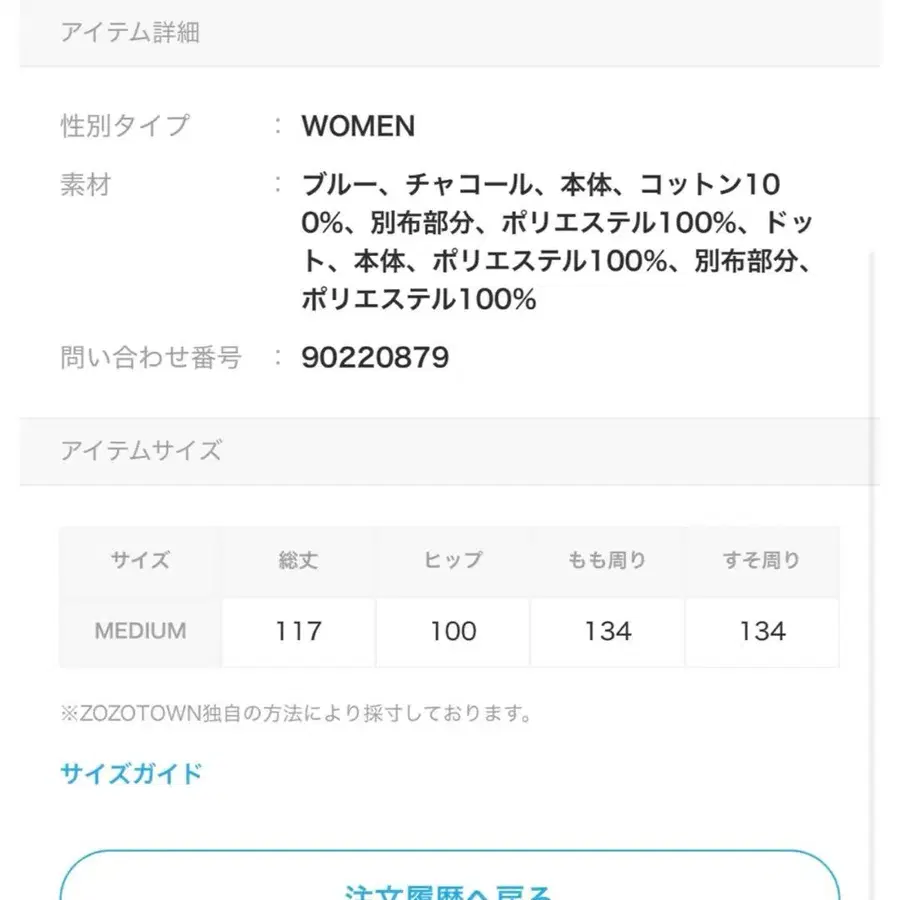Click the アイテム詳細 section header

(x=130, y=33)
